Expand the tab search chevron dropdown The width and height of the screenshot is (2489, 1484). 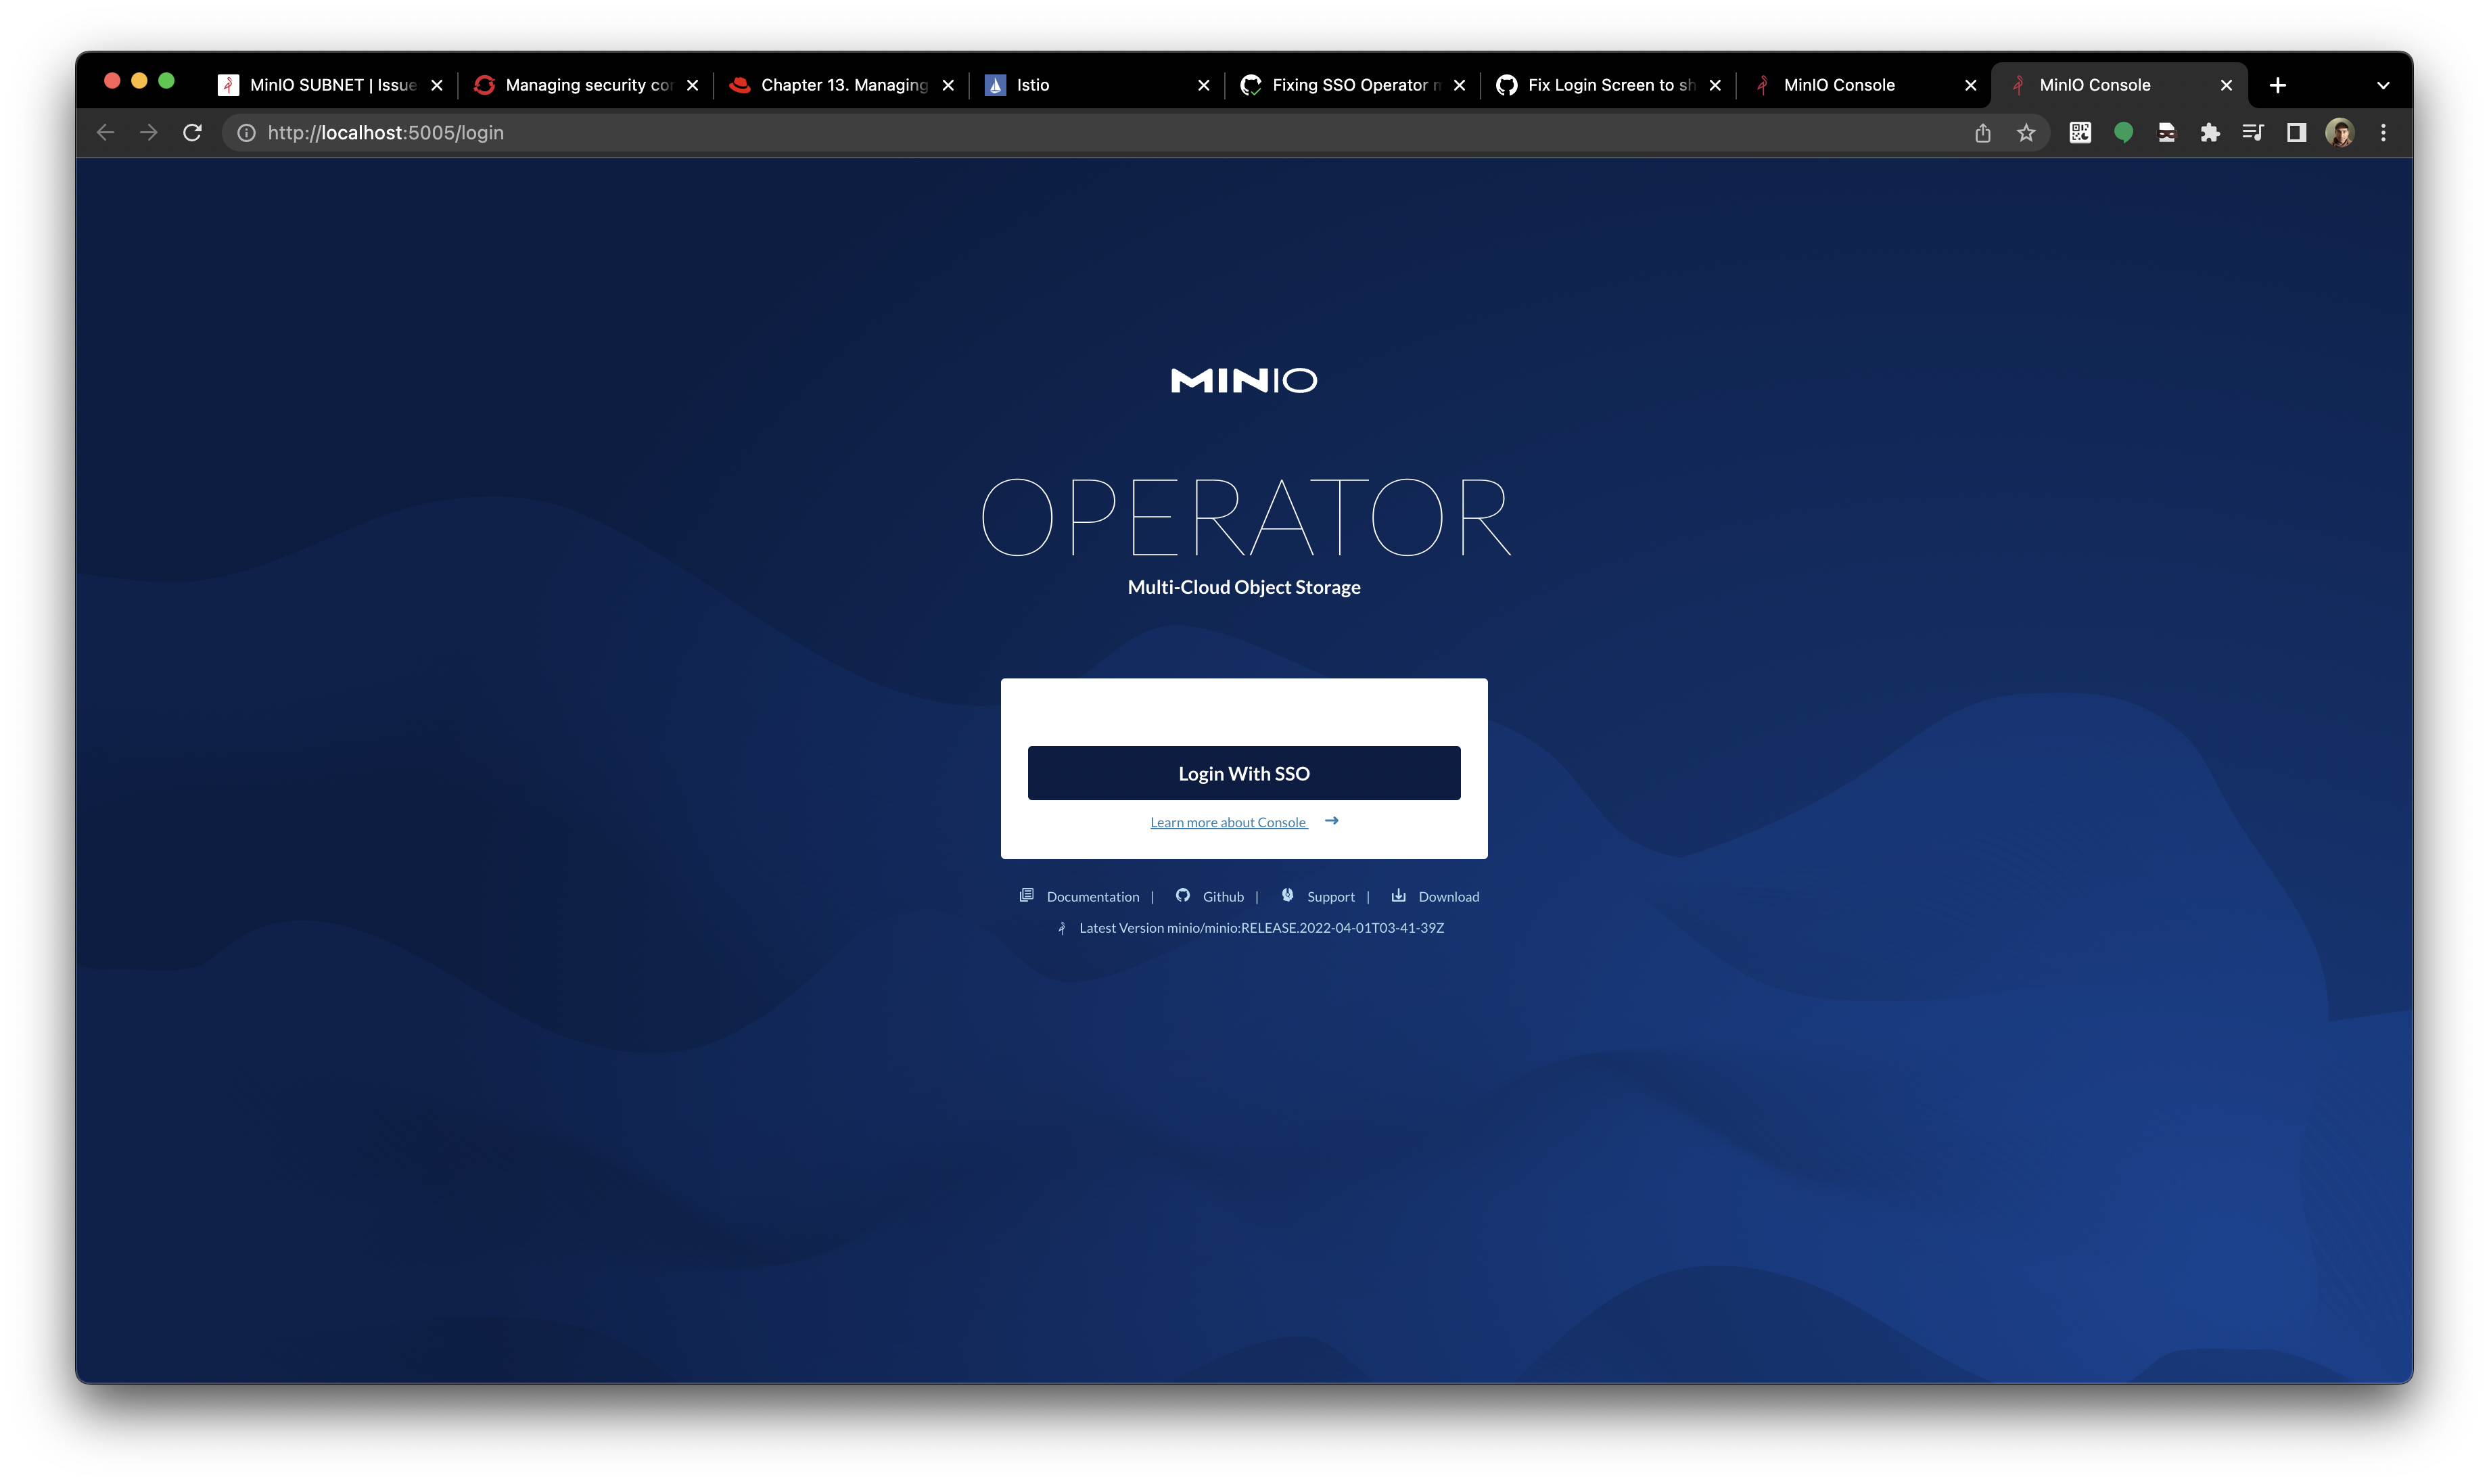2383,85
